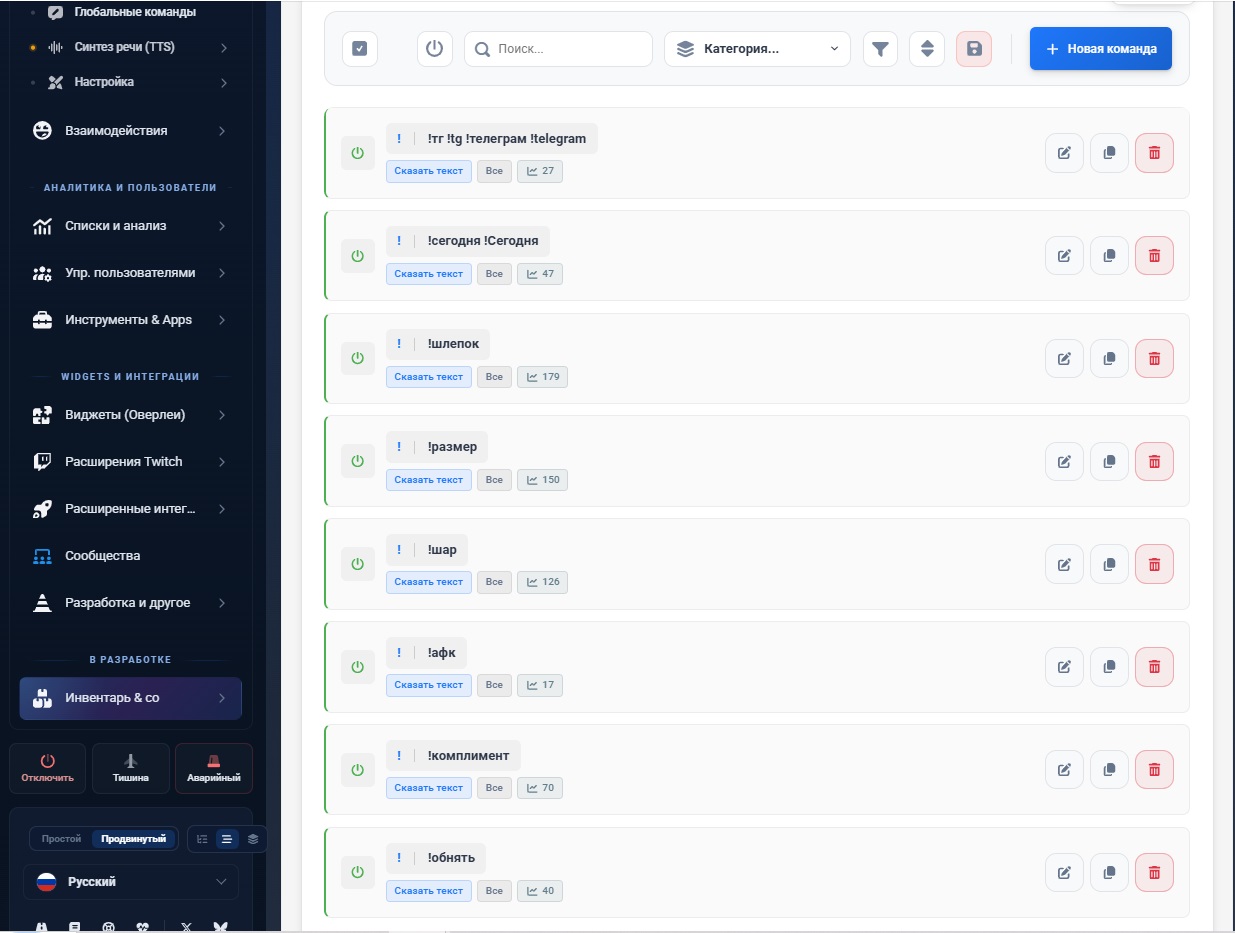Copy the !комплимент command
Viewport: 1235px width, 933px height.
point(1109,770)
